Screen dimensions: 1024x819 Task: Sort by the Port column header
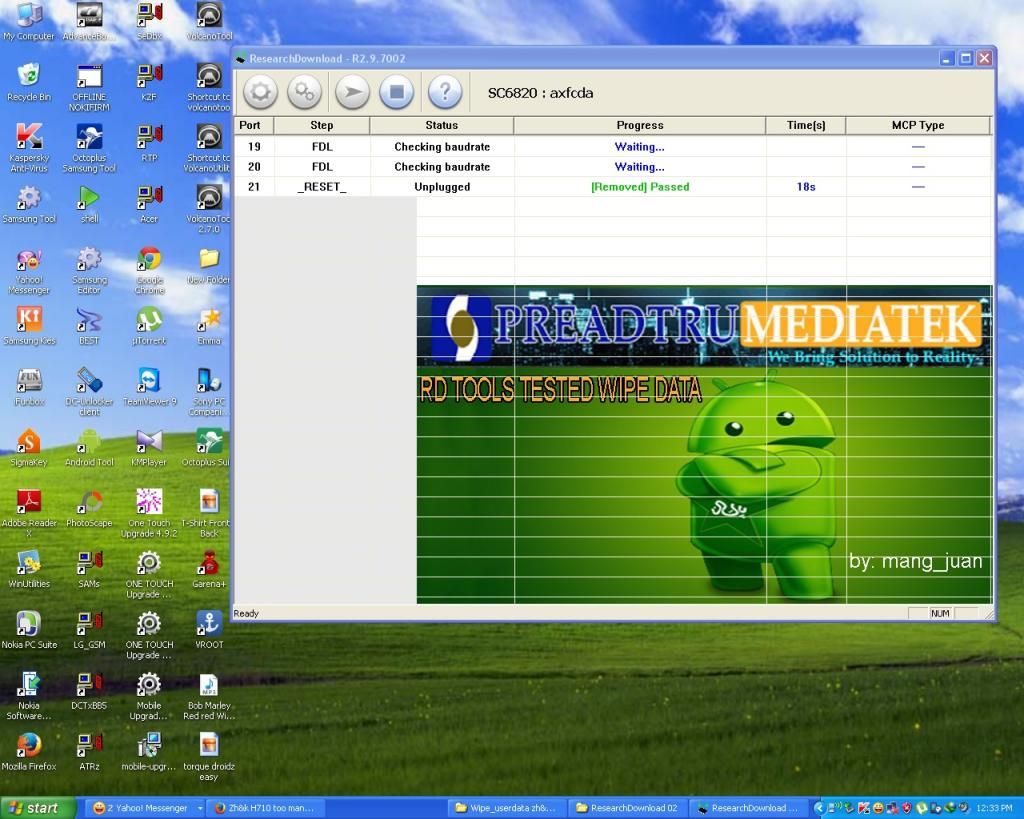pos(254,125)
